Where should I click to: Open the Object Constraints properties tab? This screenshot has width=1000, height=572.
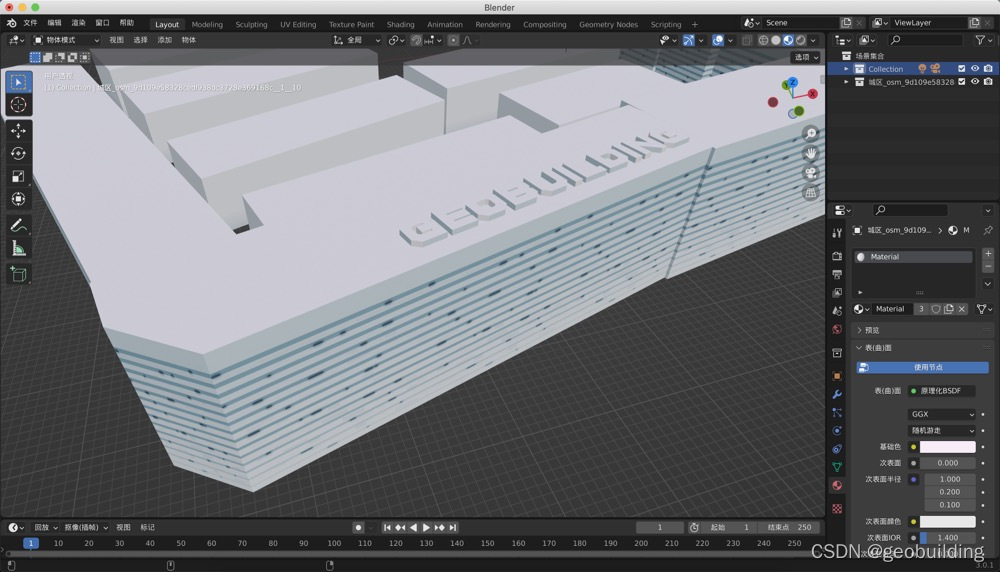click(x=837, y=449)
